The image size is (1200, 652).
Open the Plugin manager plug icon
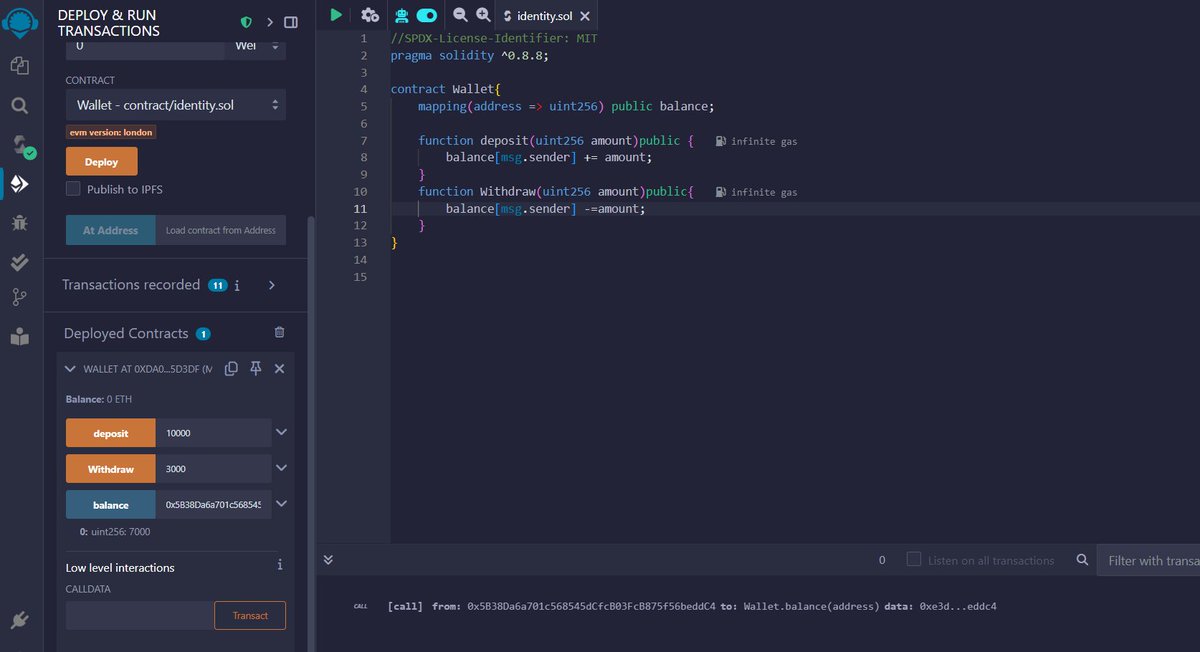pos(20,620)
